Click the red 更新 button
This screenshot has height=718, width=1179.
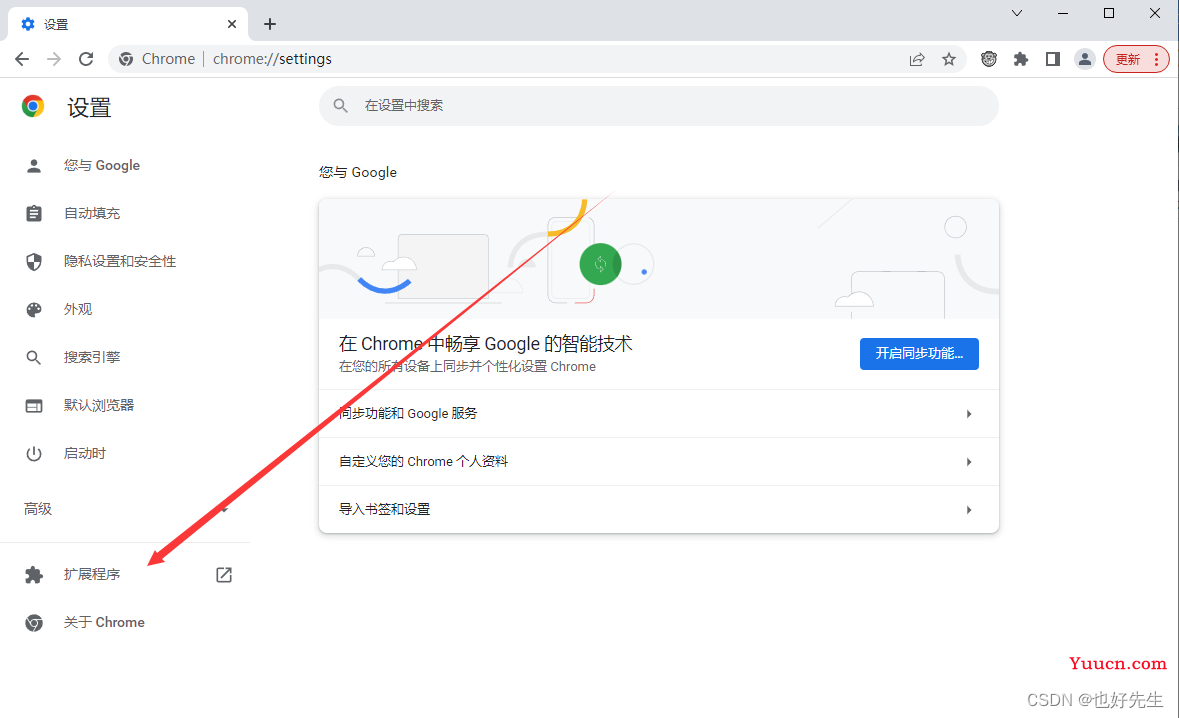click(x=1136, y=59)
